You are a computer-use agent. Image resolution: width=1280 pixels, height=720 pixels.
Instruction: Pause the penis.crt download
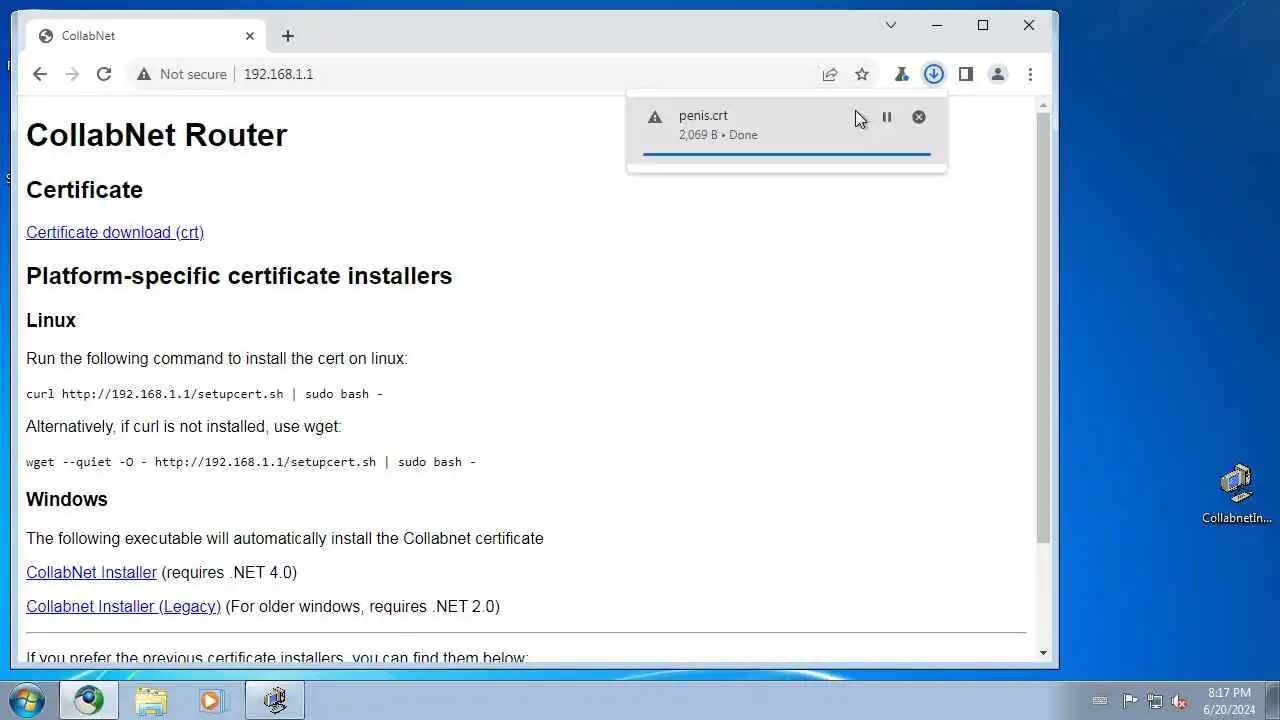point(886,117)
